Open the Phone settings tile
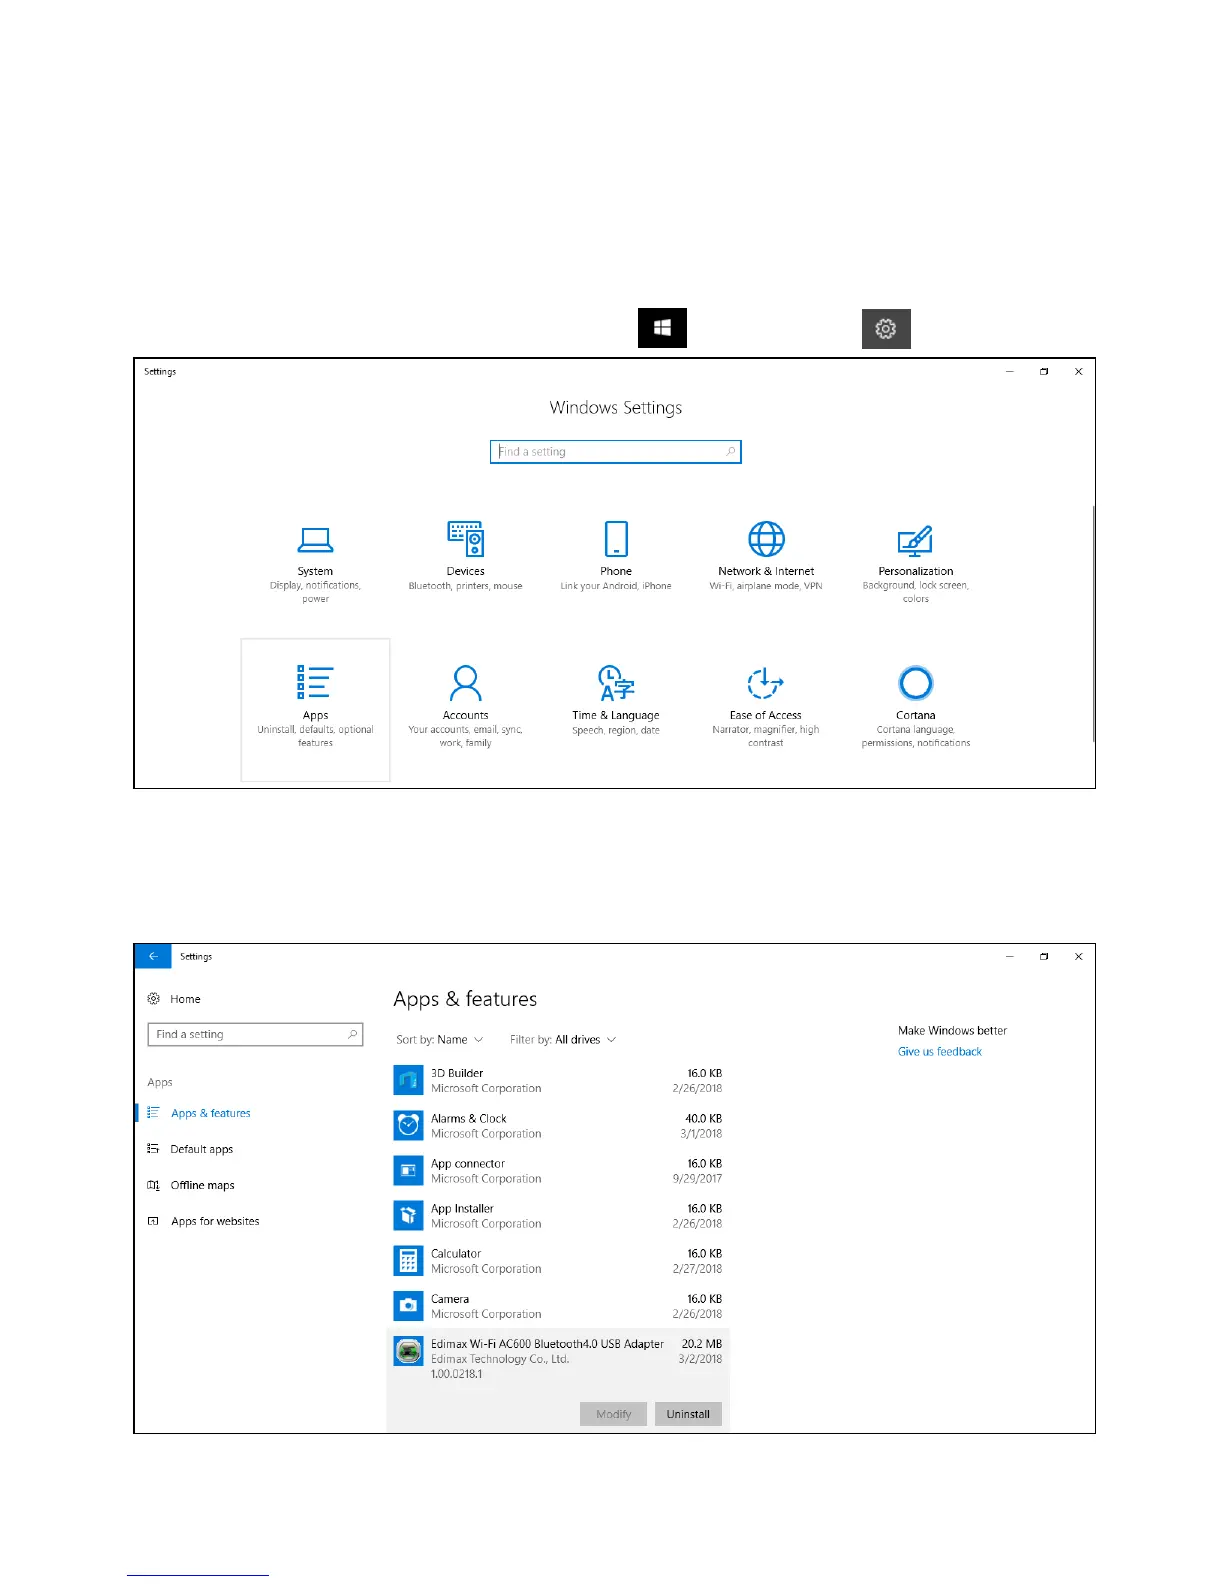 point(616,557)
